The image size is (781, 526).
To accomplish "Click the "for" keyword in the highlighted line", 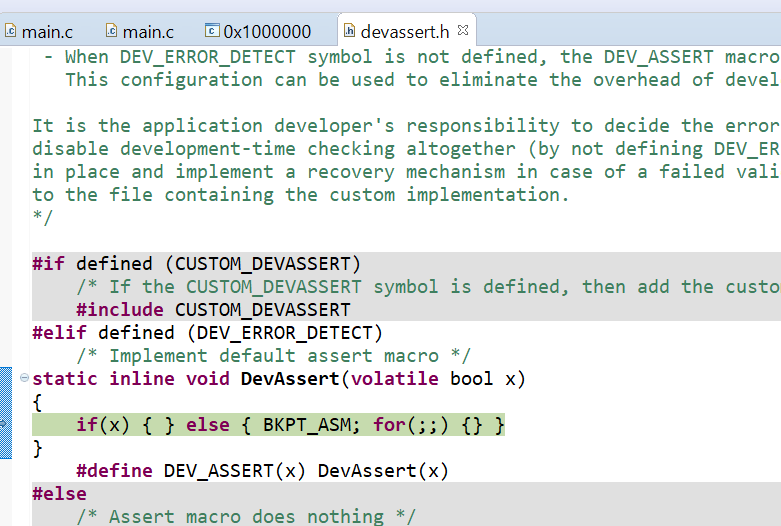I will 389,426.
